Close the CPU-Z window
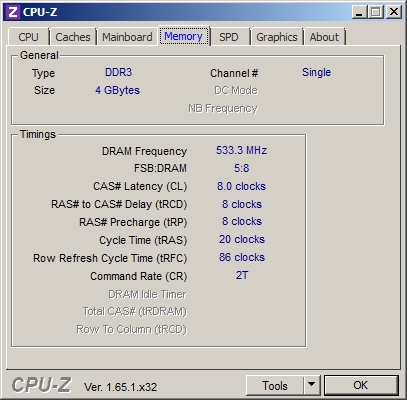 coord(394,12)
